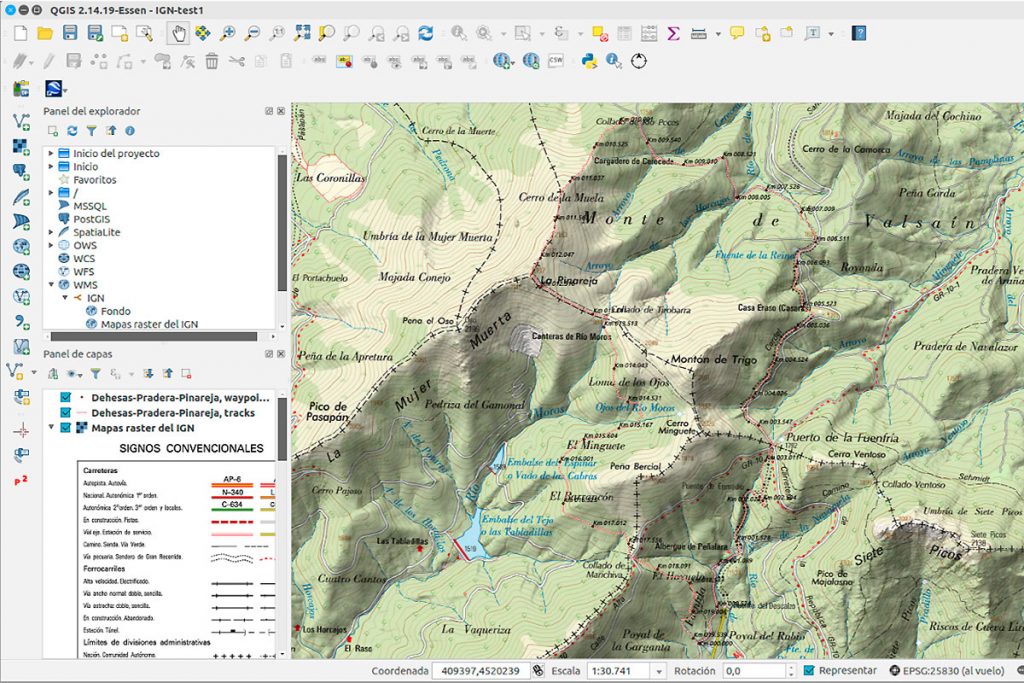
Task: Click PostGIS in the explorer panel
Action: [91, 219]
